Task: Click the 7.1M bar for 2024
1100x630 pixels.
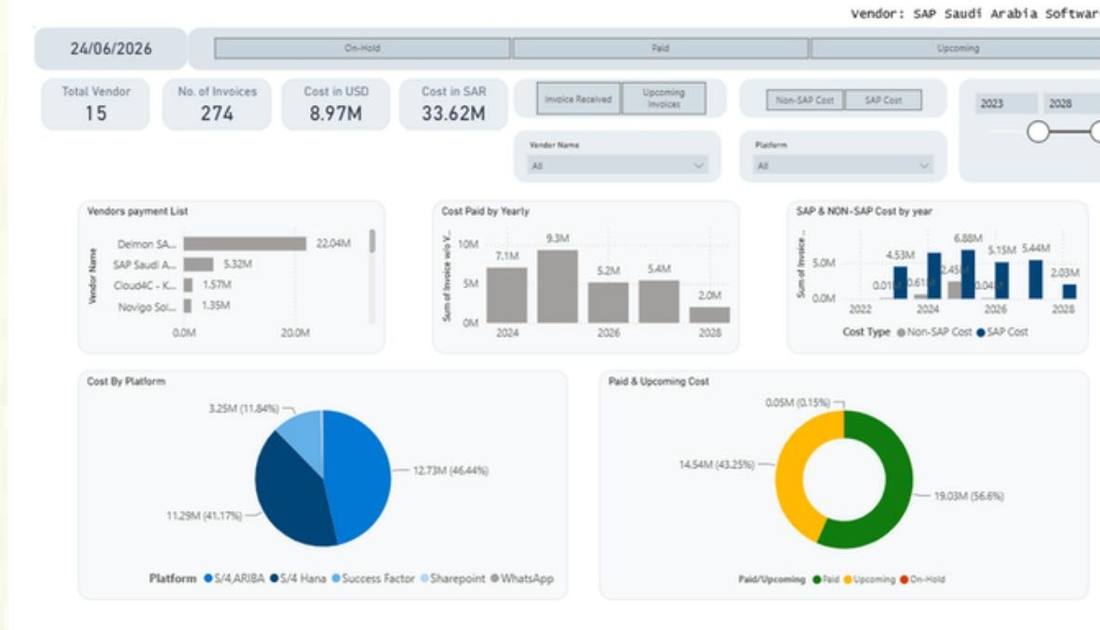Action: point(507,295)
